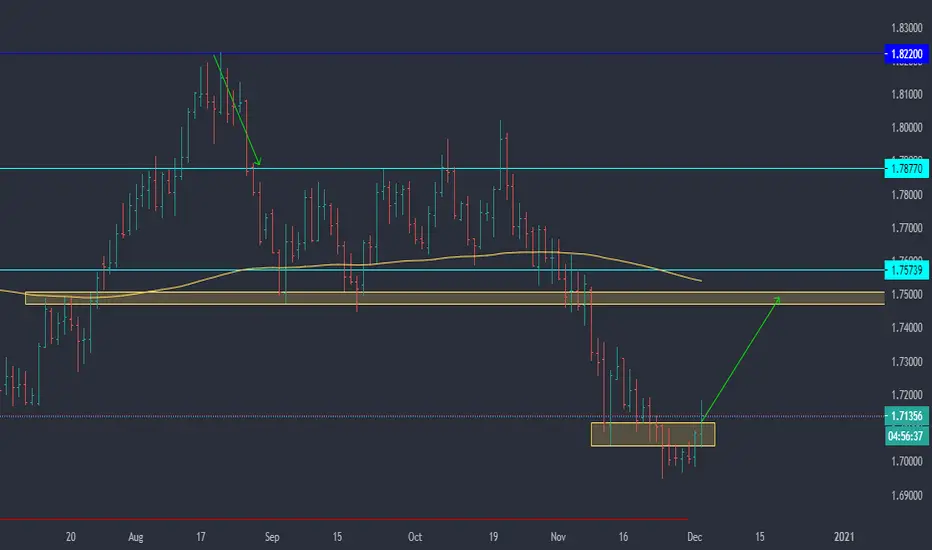Select the blue 1.82200 price label
This screenshot has width=932, height=550.
(906, 54)
